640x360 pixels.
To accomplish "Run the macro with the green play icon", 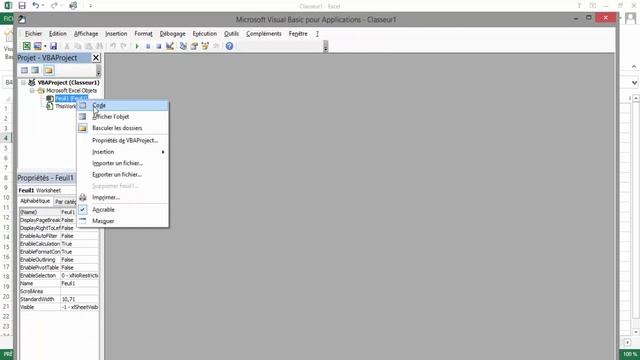I will (137, 46).
